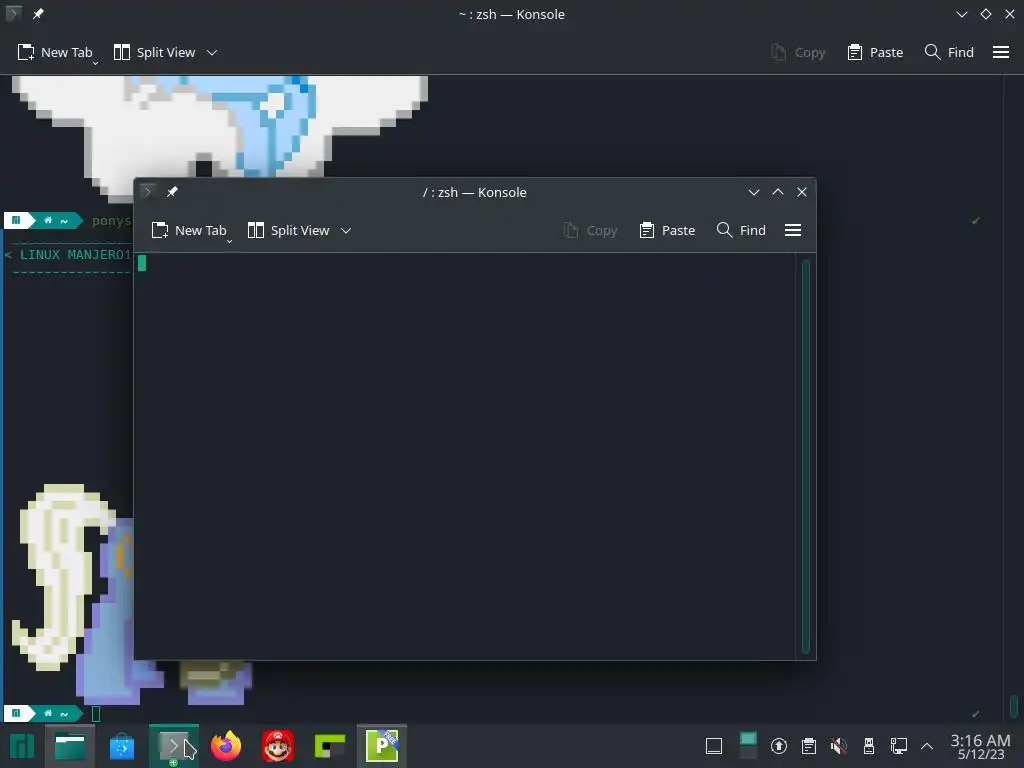Click Copy in background Konsole toolbar
Image resolution: width=1024 pixels, height=768 pixels.
(x=797, y=52)
